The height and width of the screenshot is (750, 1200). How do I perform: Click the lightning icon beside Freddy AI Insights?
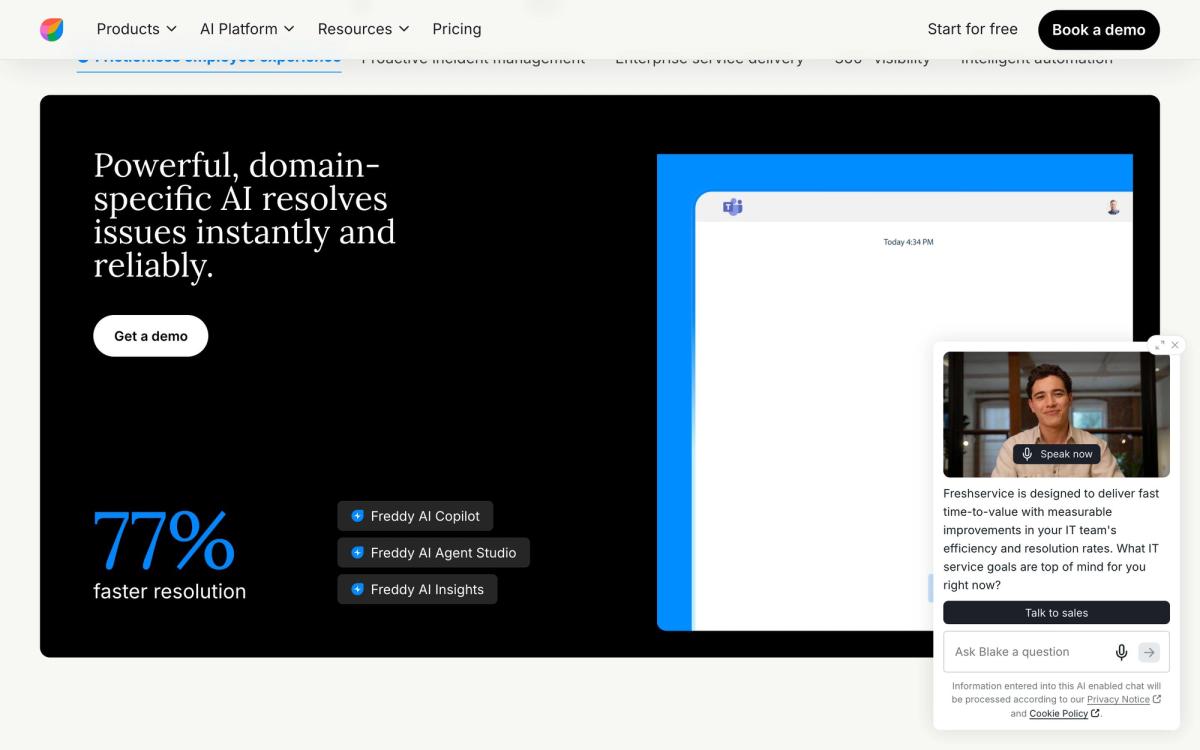click(357, 589)
